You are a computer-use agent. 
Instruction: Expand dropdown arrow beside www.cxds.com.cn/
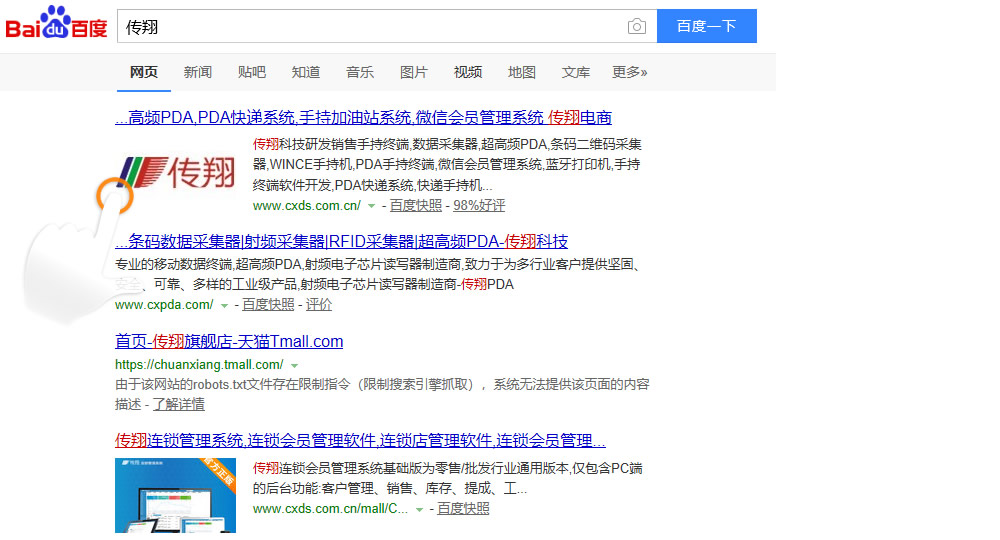pos(371,206)
